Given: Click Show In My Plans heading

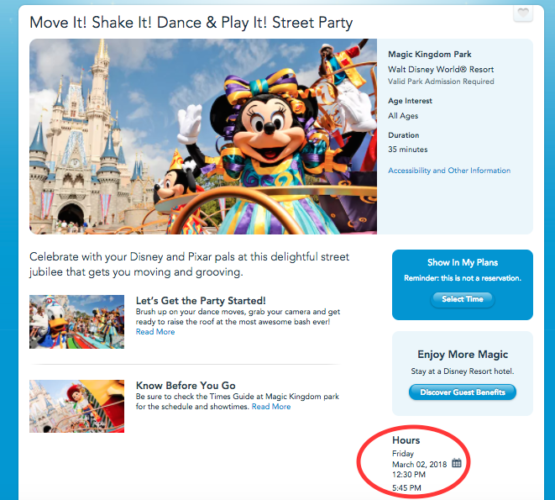Looking at the screenshot, I should (462, 263).
